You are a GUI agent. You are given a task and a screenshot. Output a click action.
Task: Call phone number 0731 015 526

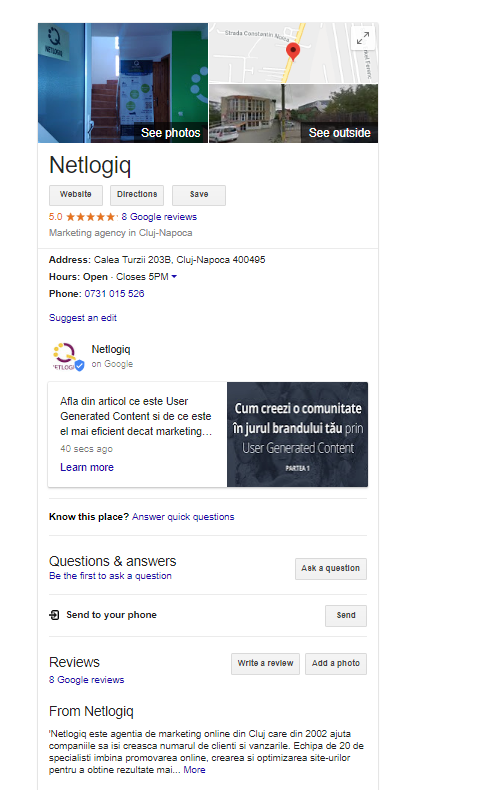coord(114,294)
